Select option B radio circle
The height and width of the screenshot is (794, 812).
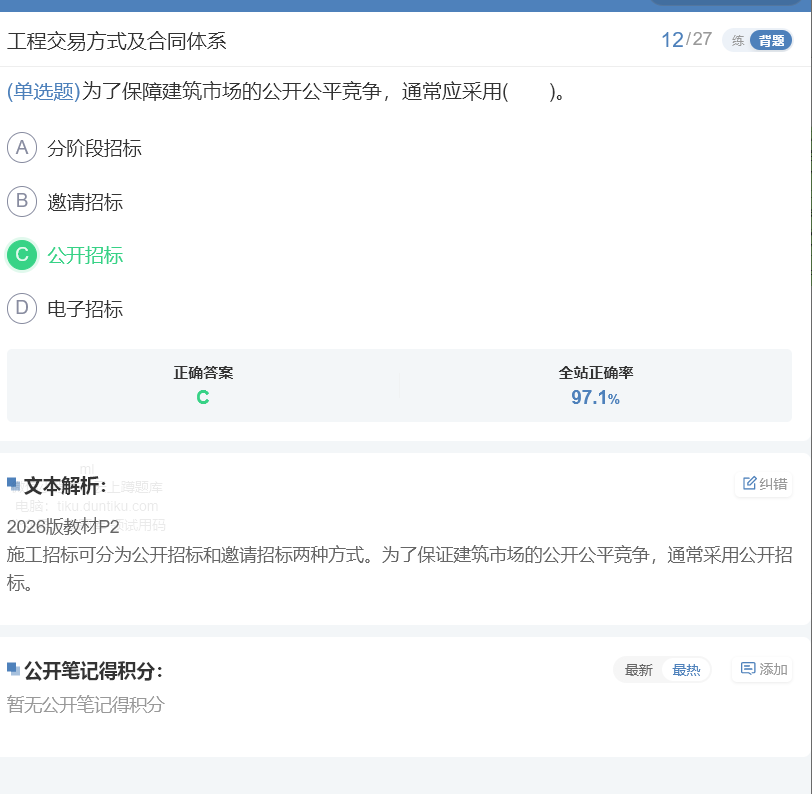22,202
